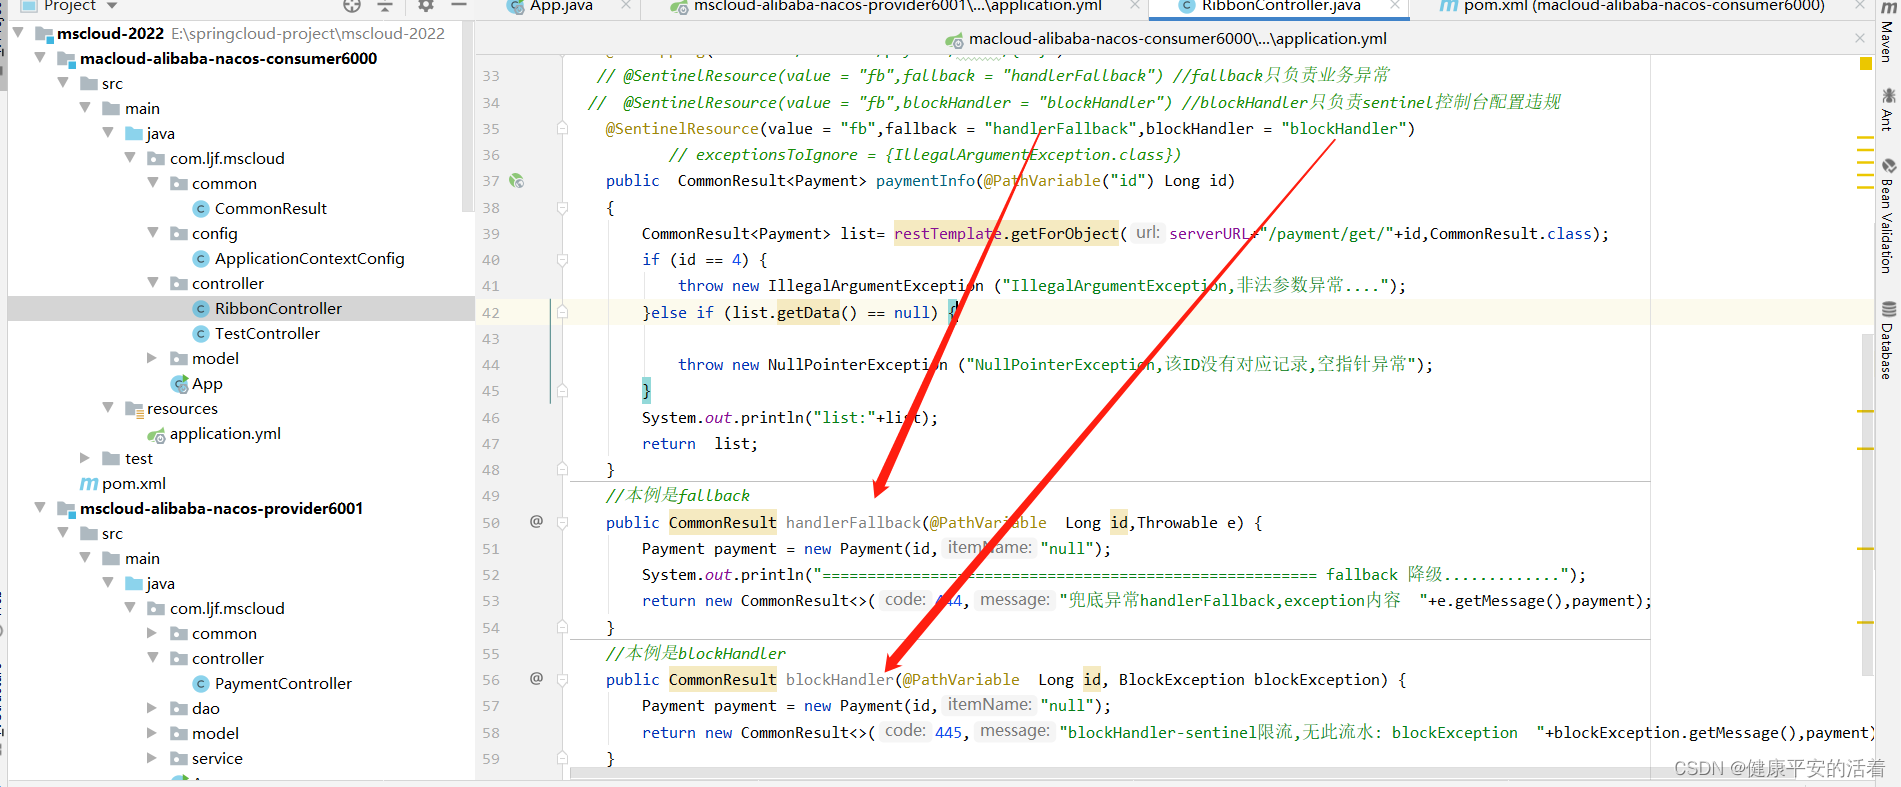Collapse the mscloud-2022 project root

click(18, 33)
